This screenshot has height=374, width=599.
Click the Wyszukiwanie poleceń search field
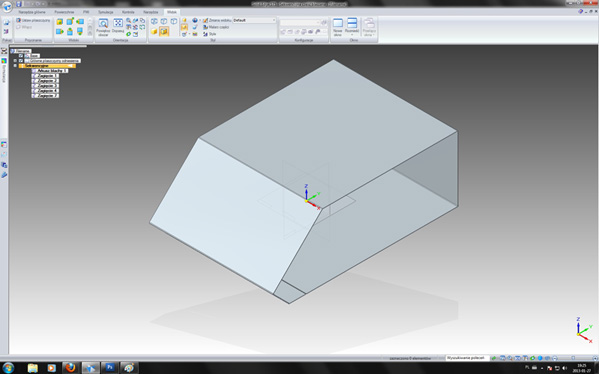(x=467, y=358)
